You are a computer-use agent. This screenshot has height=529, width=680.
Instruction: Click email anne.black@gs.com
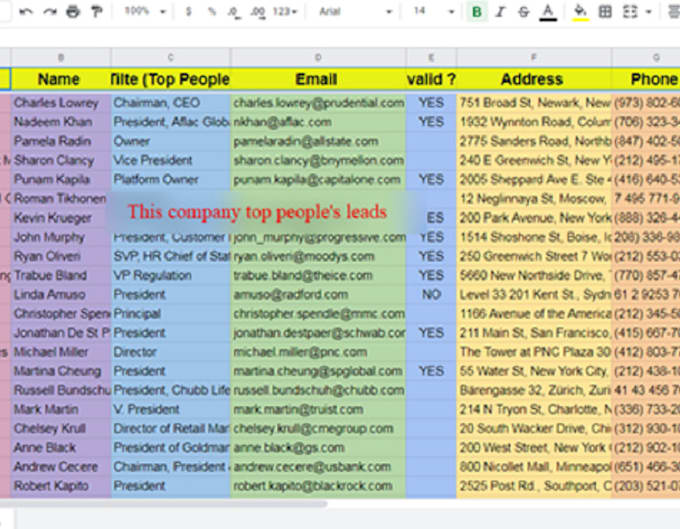pyautogui.click(x=318, y=447)
